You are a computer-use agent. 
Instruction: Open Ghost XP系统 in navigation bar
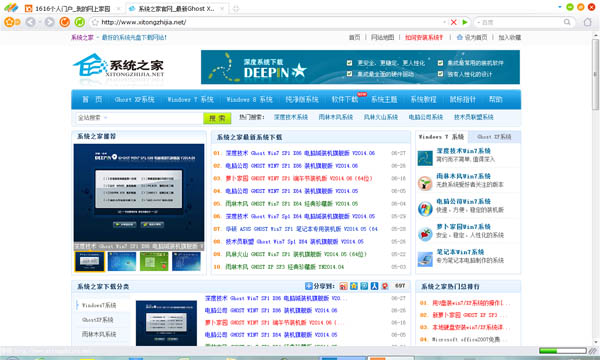click(135, 99)
